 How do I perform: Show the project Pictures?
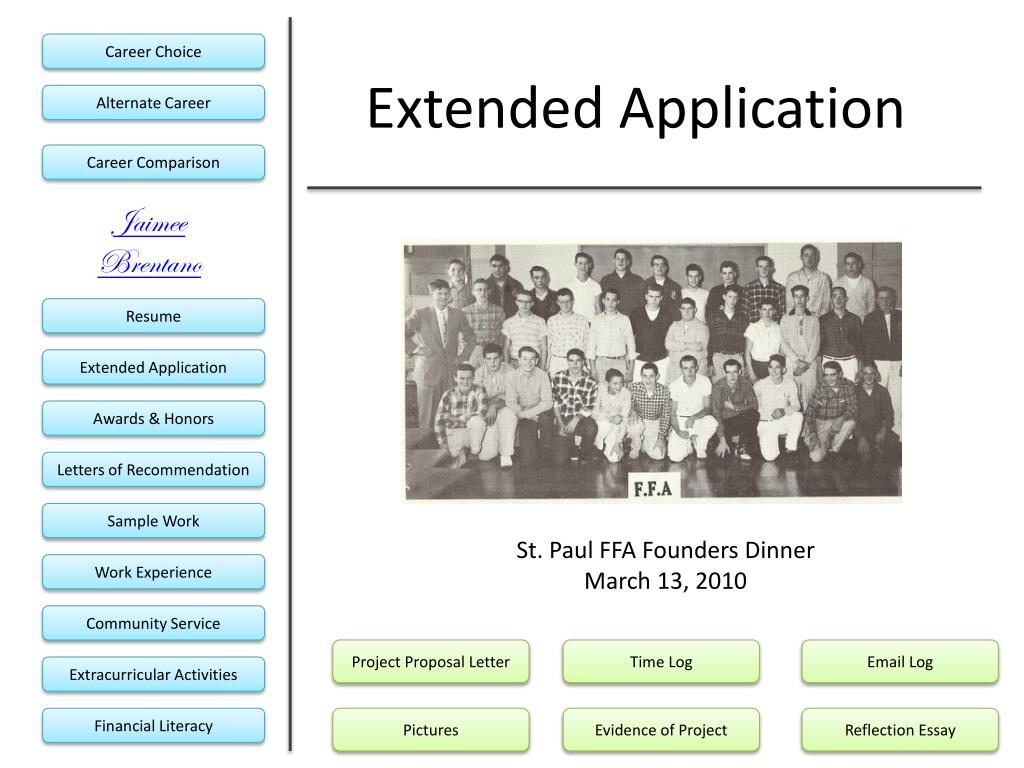click(431, 730)
